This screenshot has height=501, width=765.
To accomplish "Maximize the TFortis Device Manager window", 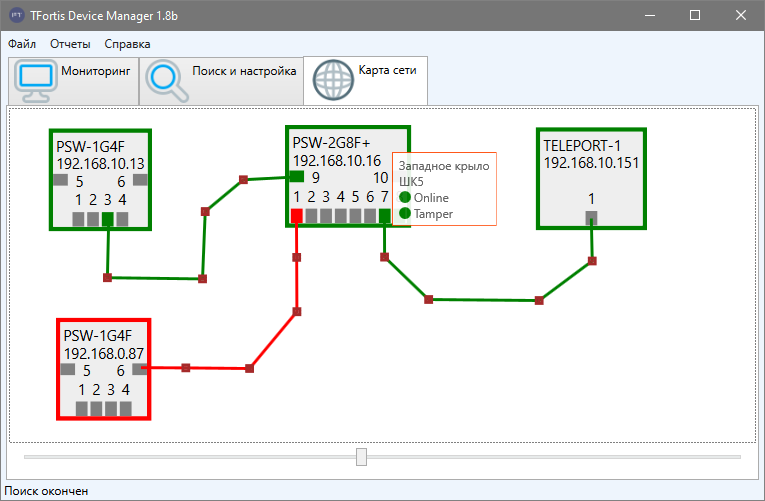I will (695, 15).
